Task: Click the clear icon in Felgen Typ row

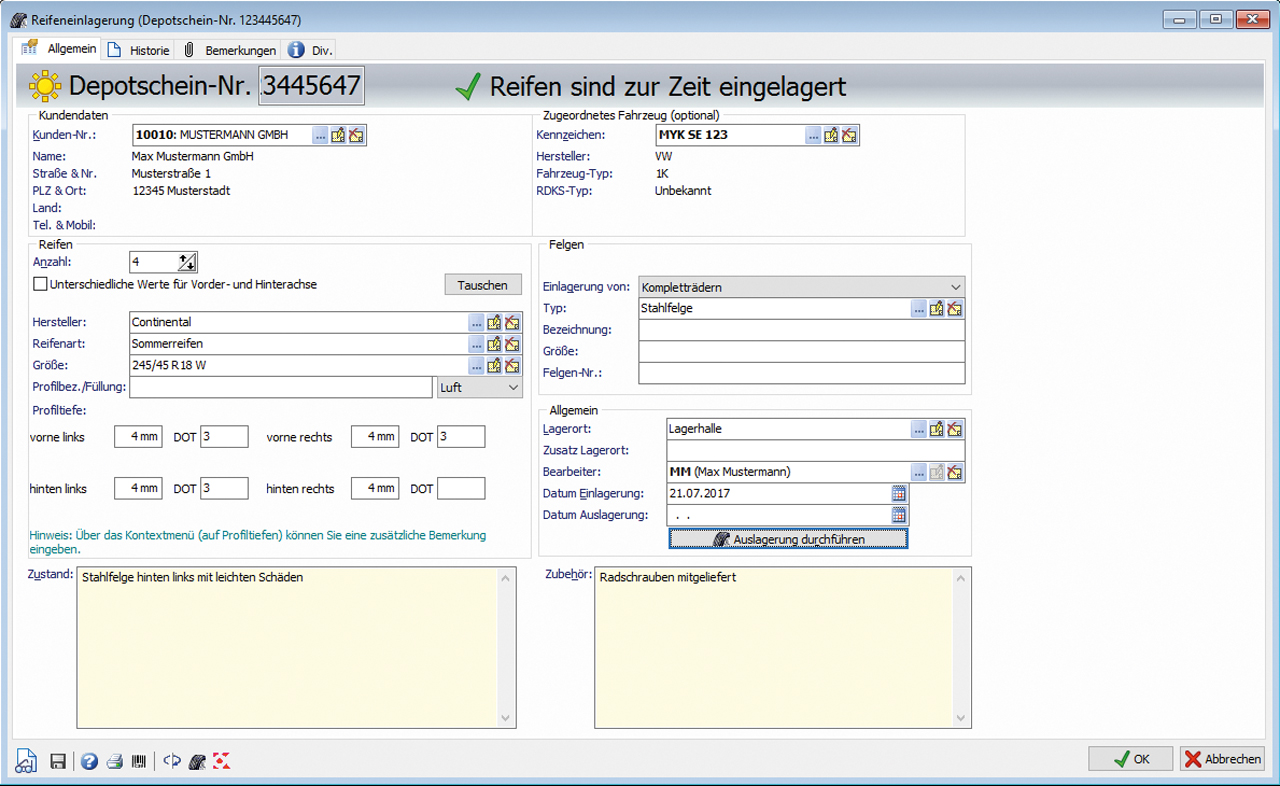Action: [x=955, y=309]
